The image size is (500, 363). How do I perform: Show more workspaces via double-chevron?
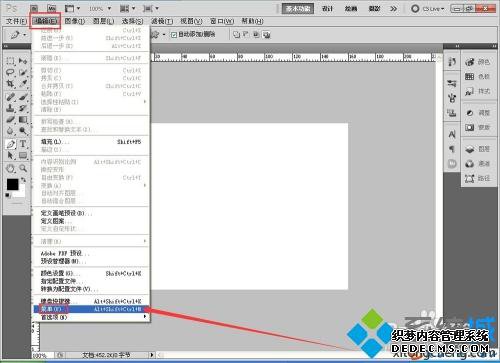coord(394,9)
